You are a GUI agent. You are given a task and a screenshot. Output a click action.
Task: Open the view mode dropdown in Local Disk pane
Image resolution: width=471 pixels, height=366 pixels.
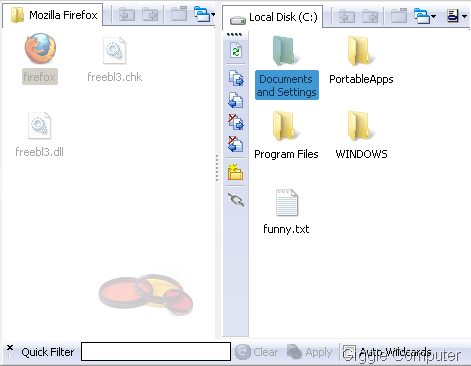point(457,16)
